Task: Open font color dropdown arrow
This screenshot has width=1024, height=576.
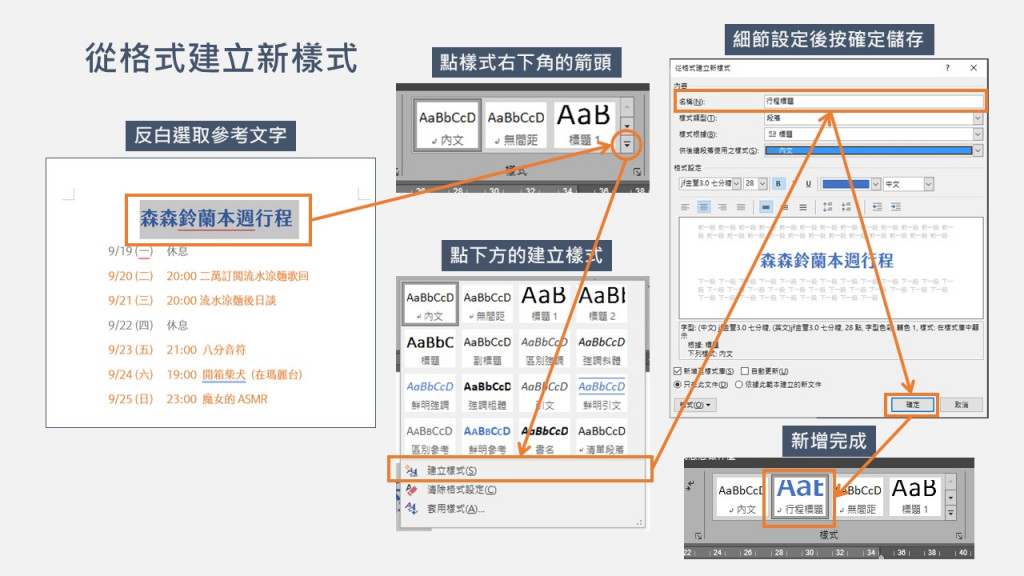Action: coord(875,184)
